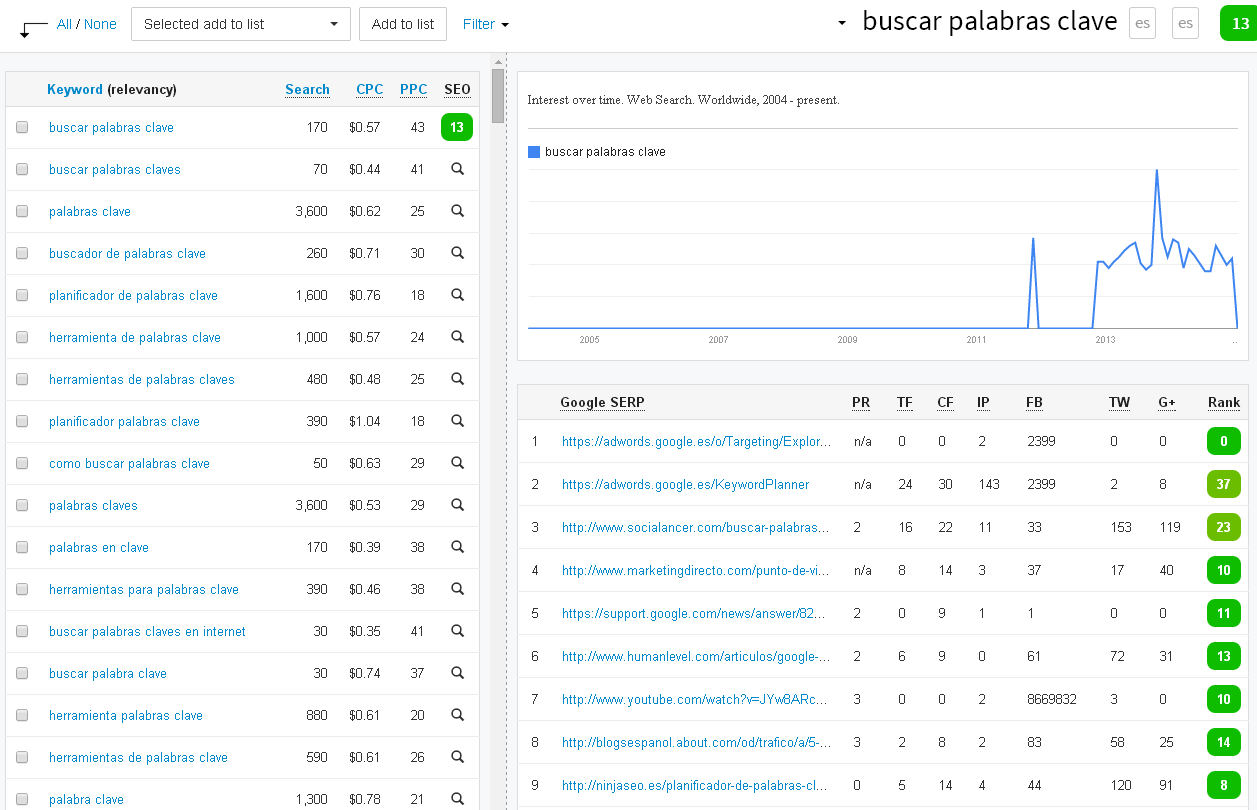This screenshot has height=810, width=1257.
Task: Click the magnifier icon for 'palabras en clave'
Action: coord(457,547)
